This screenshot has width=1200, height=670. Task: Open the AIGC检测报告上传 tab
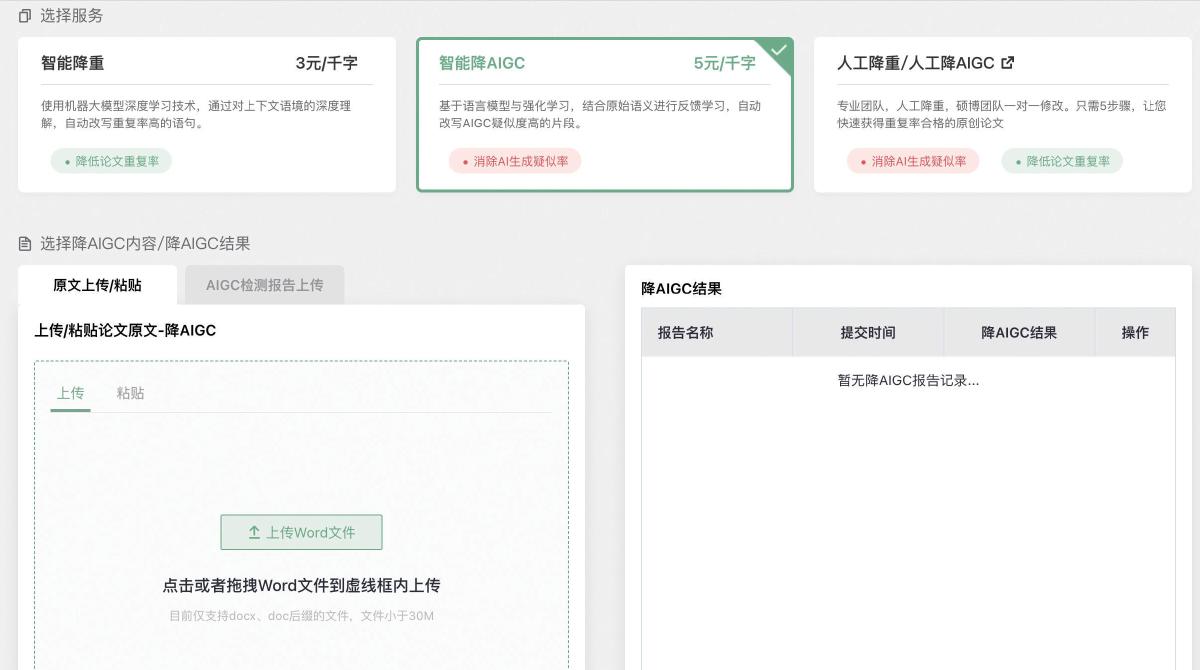tap(264, 285)
